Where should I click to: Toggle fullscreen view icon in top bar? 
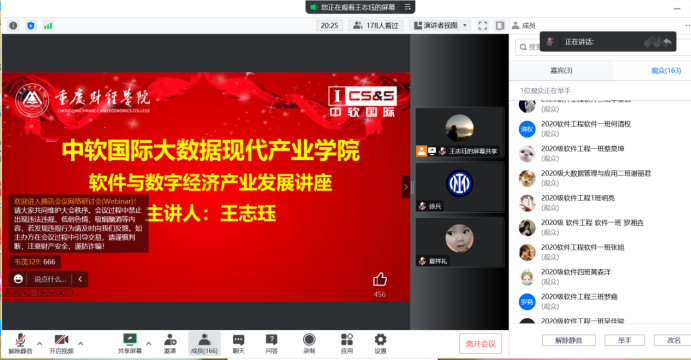point(483,26)
